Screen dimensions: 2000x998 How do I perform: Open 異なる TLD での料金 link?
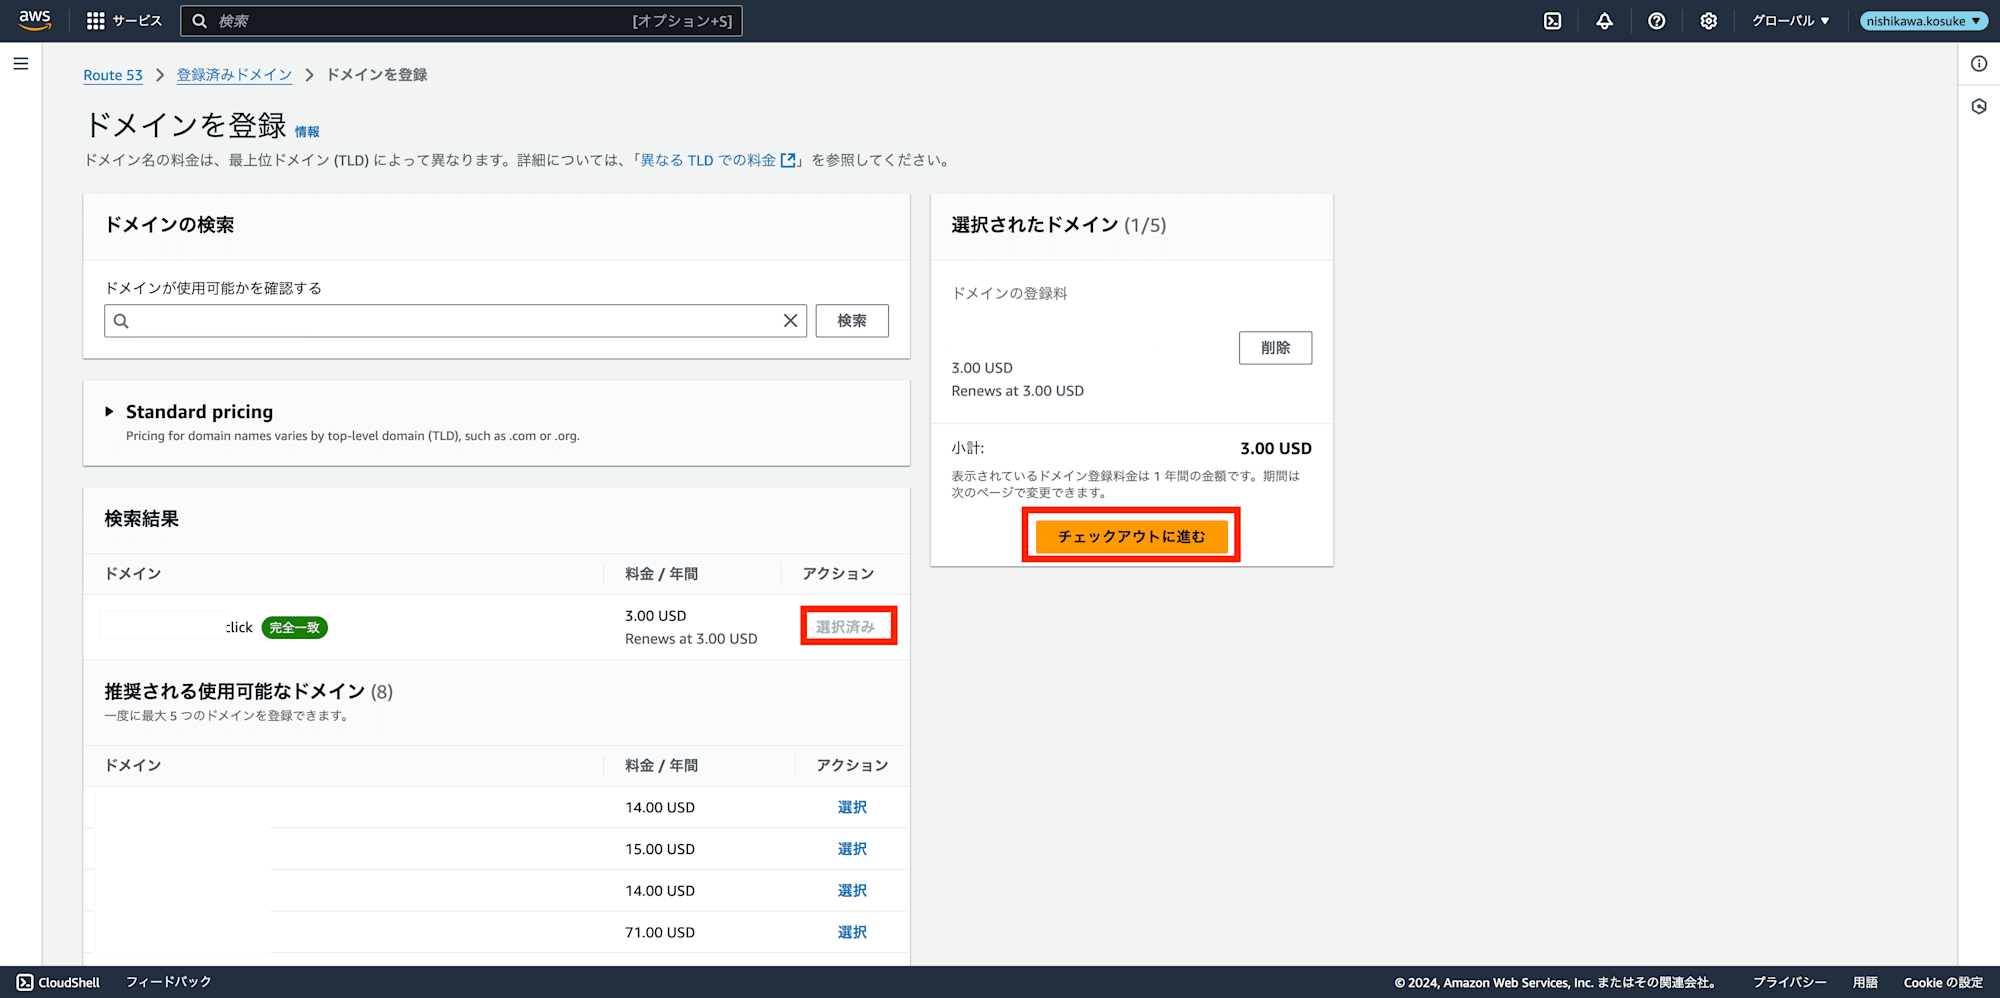pos(718,160)
